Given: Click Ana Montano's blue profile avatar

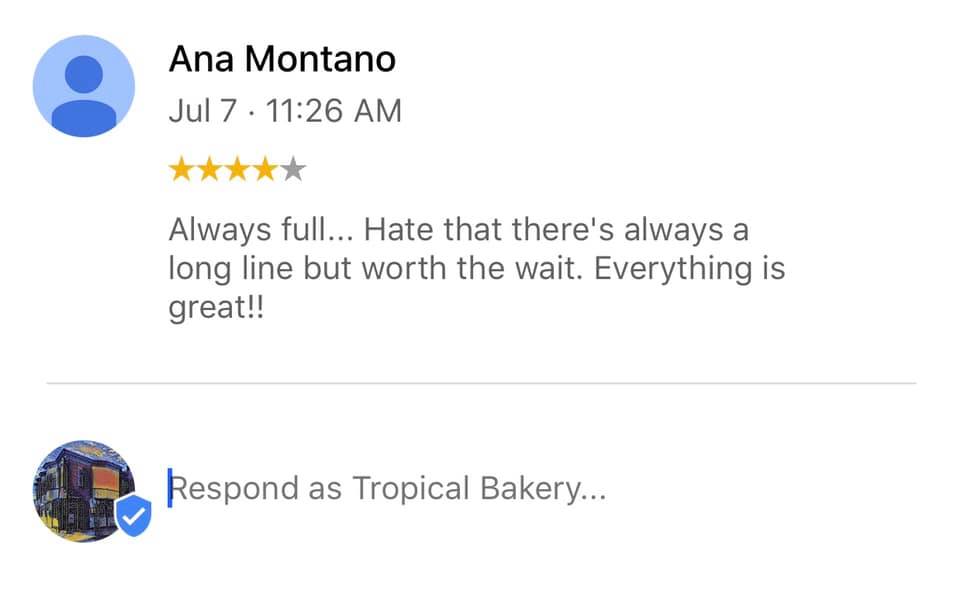Looking at the screenshot, I should tap(84, 86).
